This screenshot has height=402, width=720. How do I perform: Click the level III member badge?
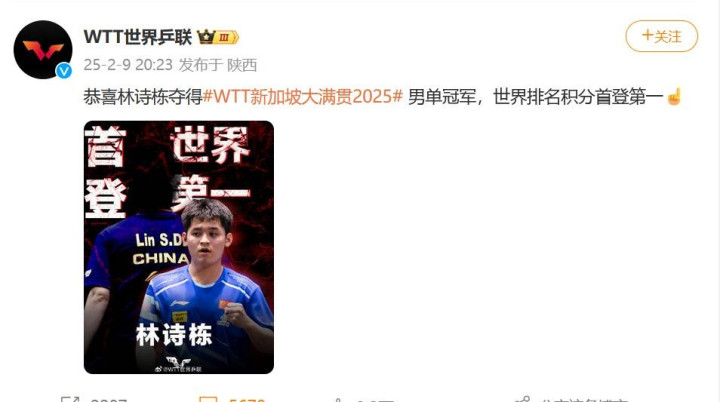(x=227, y=37)
